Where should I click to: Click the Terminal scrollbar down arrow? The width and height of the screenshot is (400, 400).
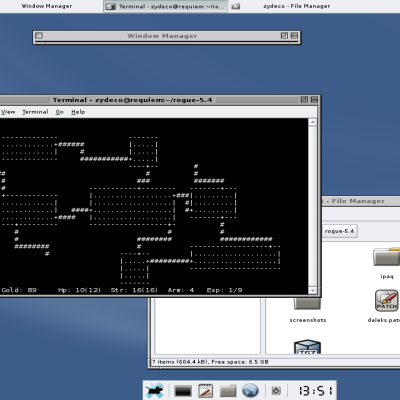coord(313,290)
